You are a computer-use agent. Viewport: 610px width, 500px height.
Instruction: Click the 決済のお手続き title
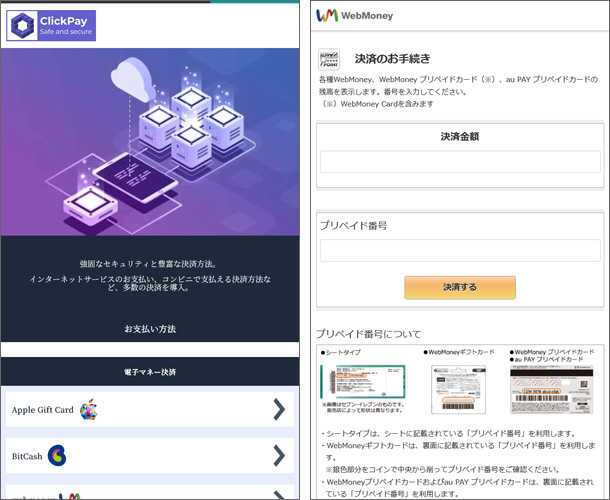point(392,59)
